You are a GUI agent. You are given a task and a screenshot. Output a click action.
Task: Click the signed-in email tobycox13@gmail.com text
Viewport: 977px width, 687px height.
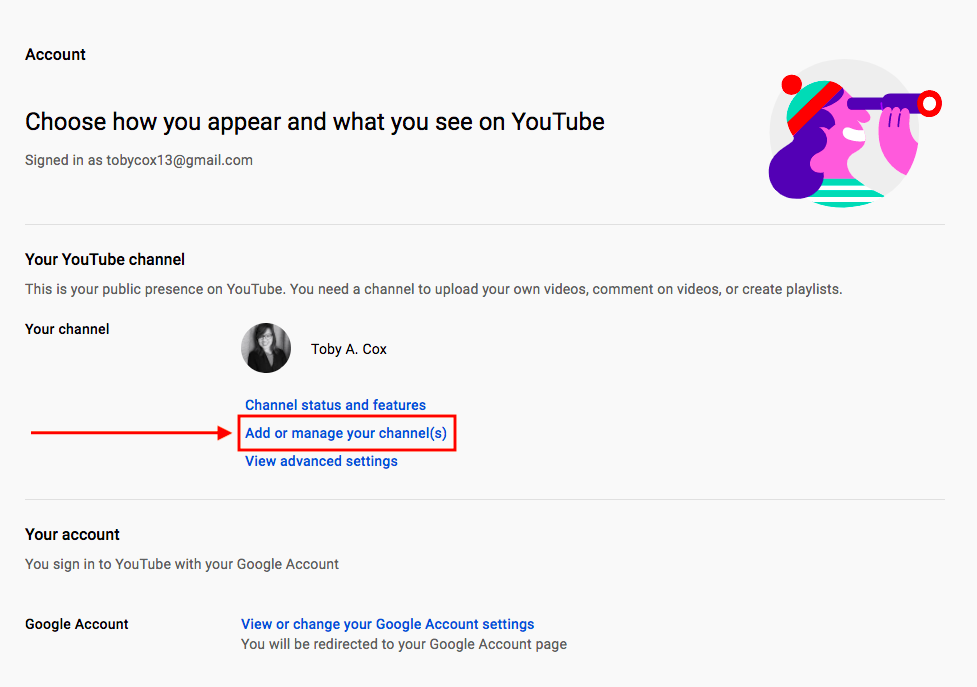179,160
